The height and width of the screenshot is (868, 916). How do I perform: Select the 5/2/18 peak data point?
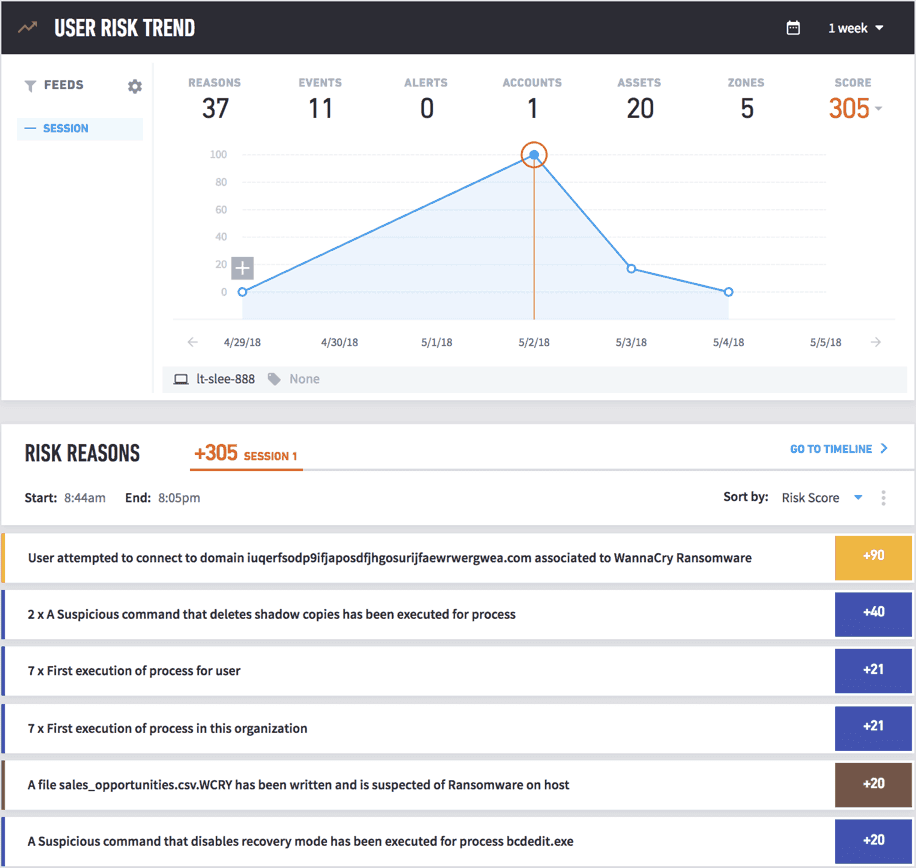(x=534, y=155)
